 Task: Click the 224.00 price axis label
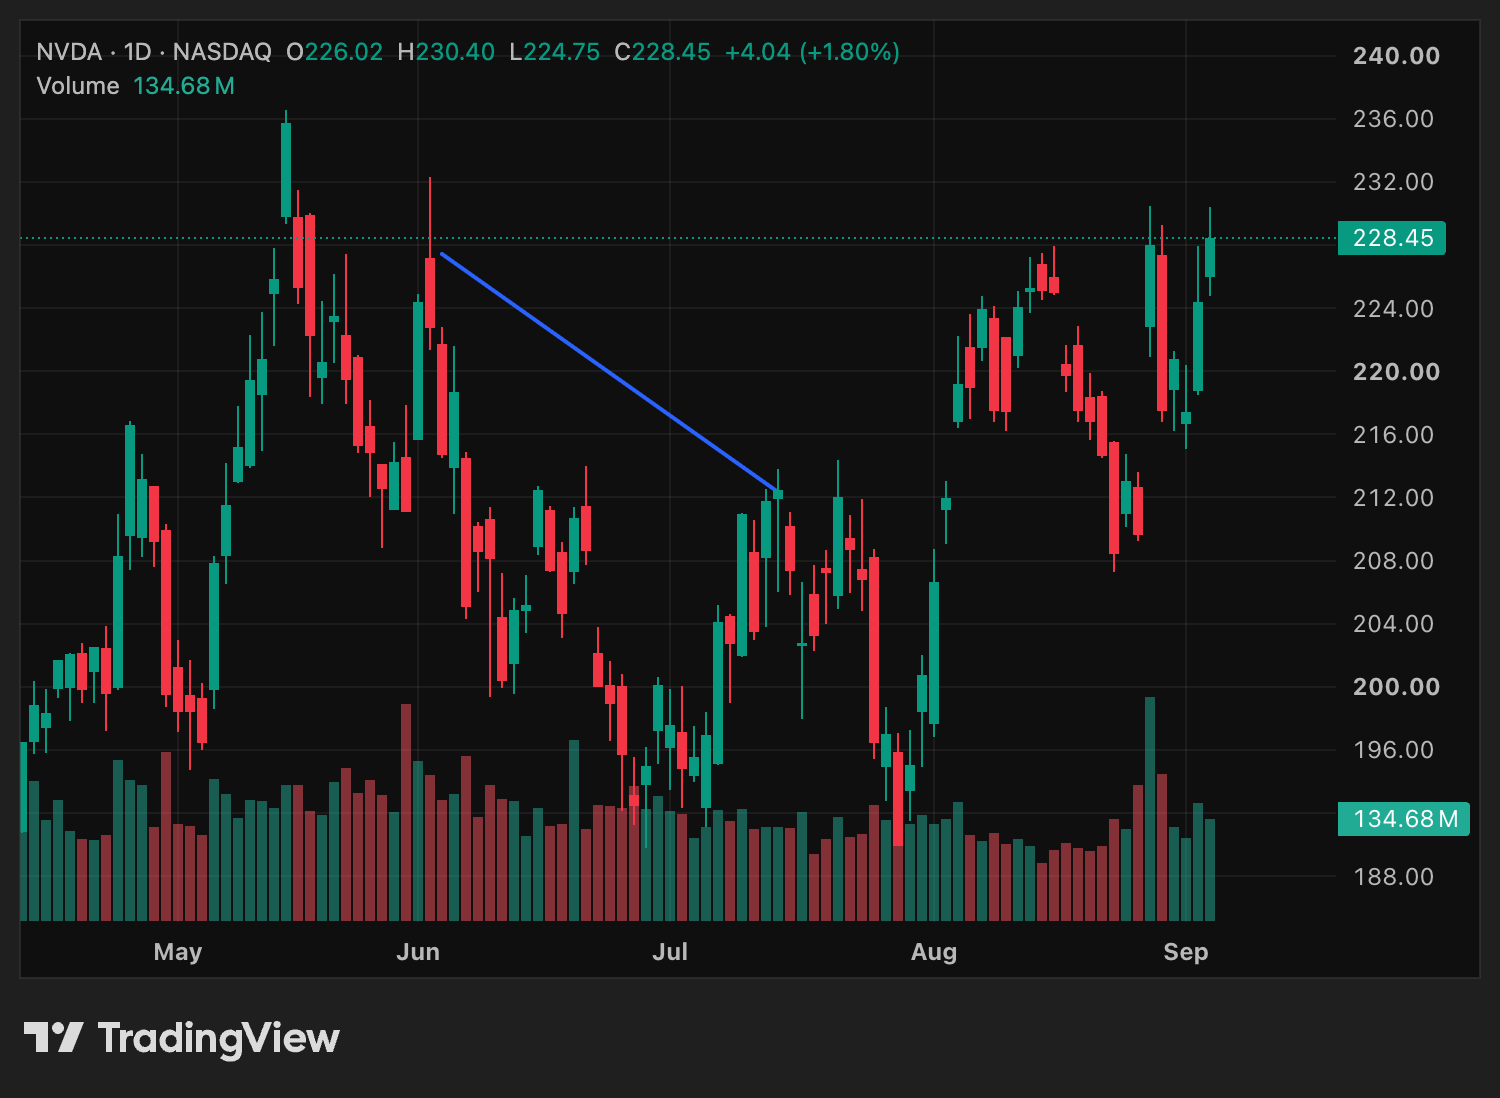(x=1393, y=309)
